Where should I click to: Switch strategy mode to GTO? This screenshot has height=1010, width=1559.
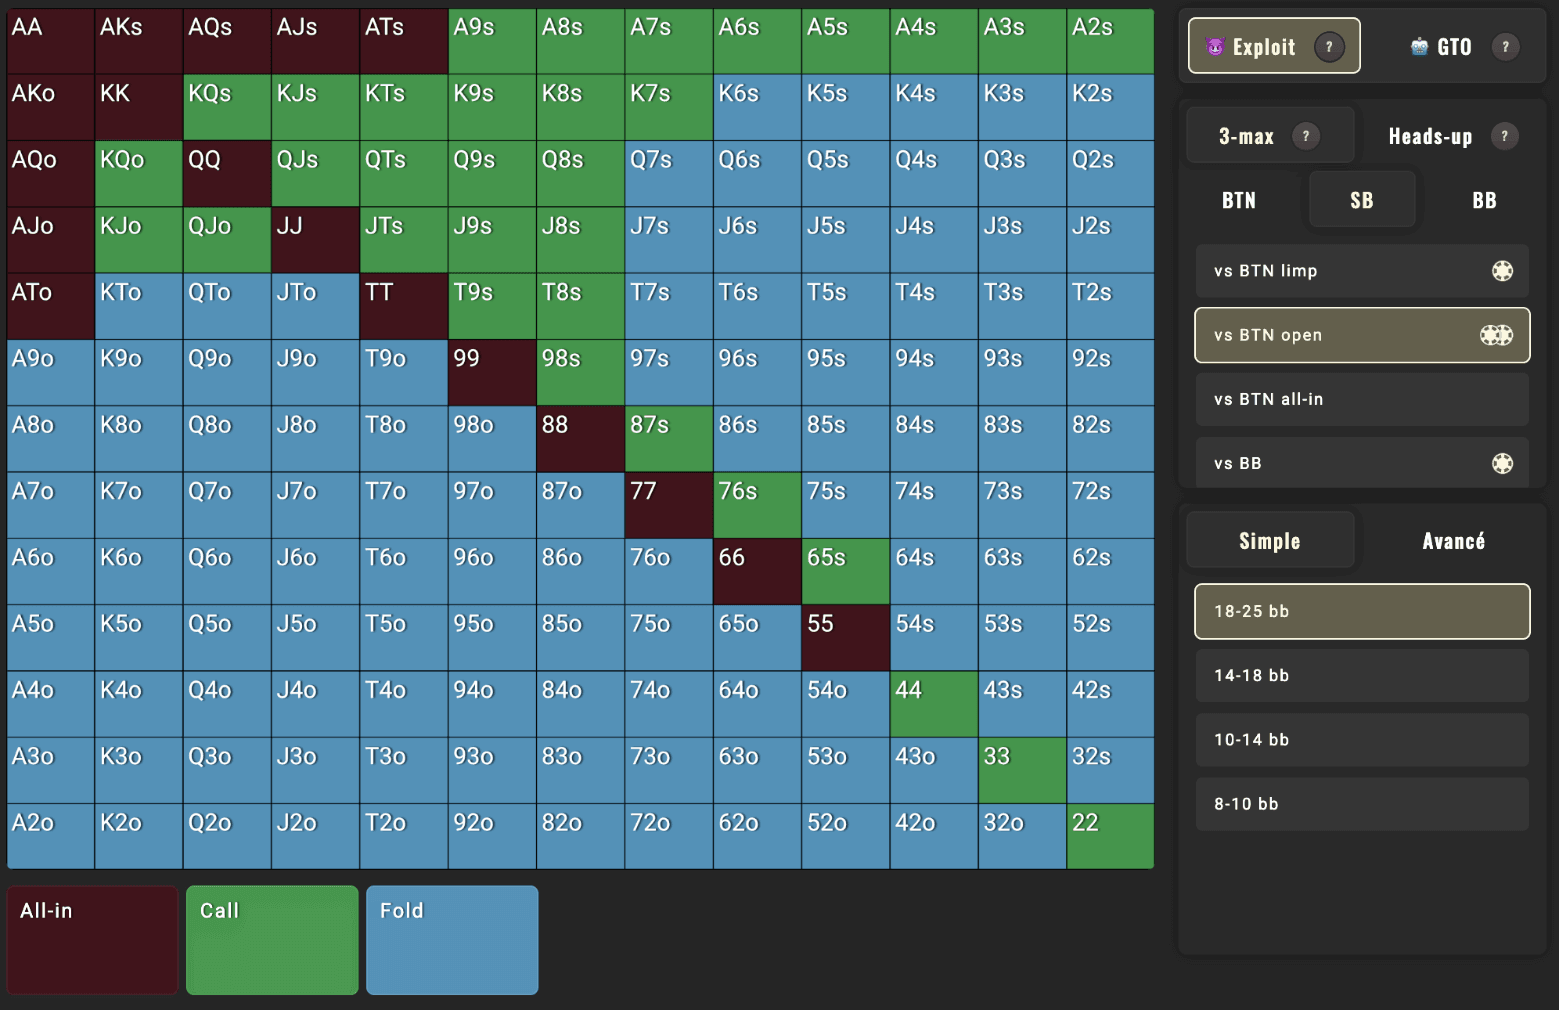[x=1455, y=46]
